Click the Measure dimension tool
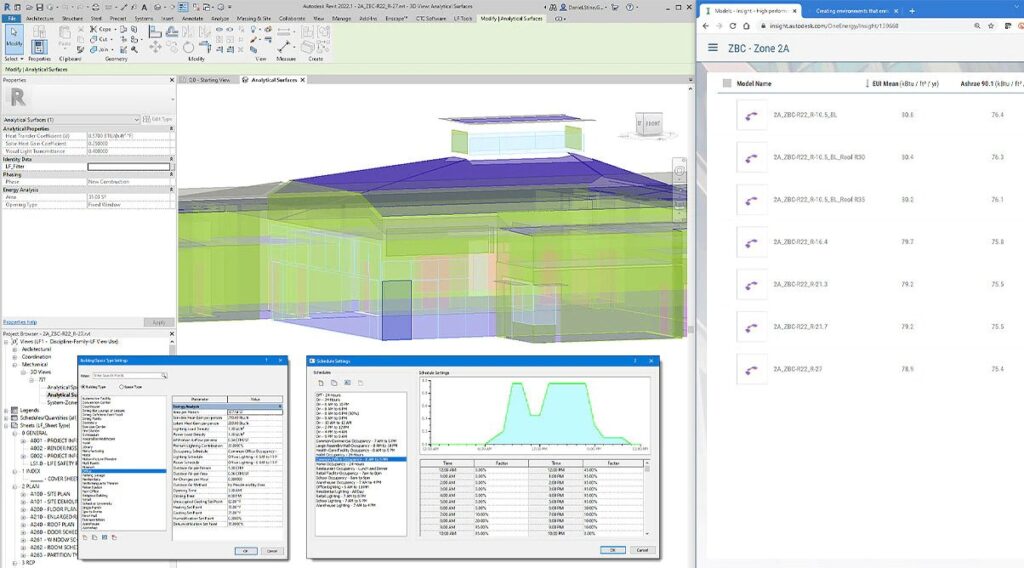Screen dimensions: 1024x568 click(285, 46)
